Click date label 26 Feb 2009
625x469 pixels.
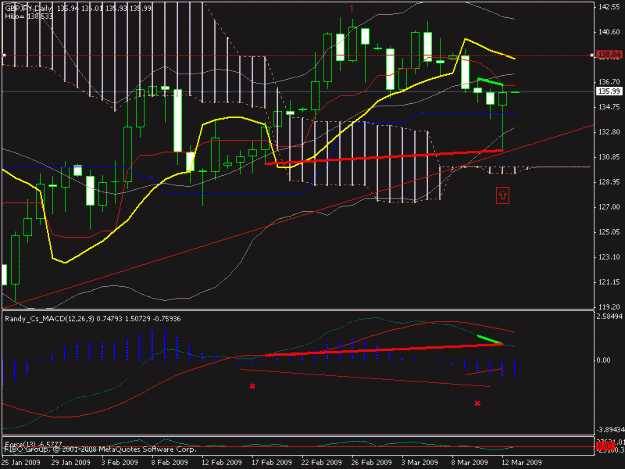click(x=371, y=462)
